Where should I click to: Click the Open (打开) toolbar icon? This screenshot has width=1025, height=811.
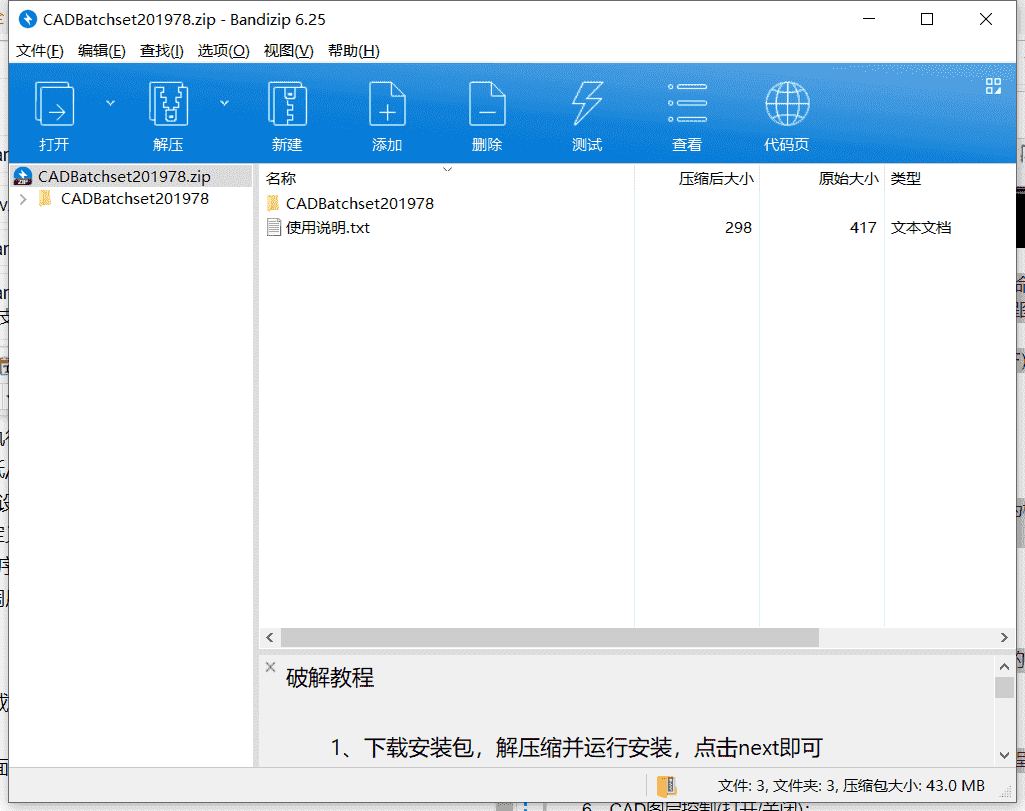point(54,104)
